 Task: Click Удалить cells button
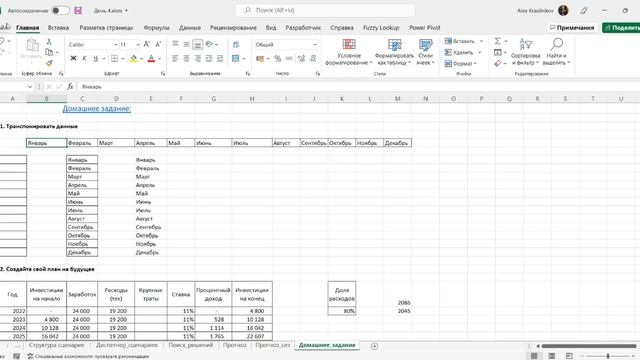tap(459, 52)
